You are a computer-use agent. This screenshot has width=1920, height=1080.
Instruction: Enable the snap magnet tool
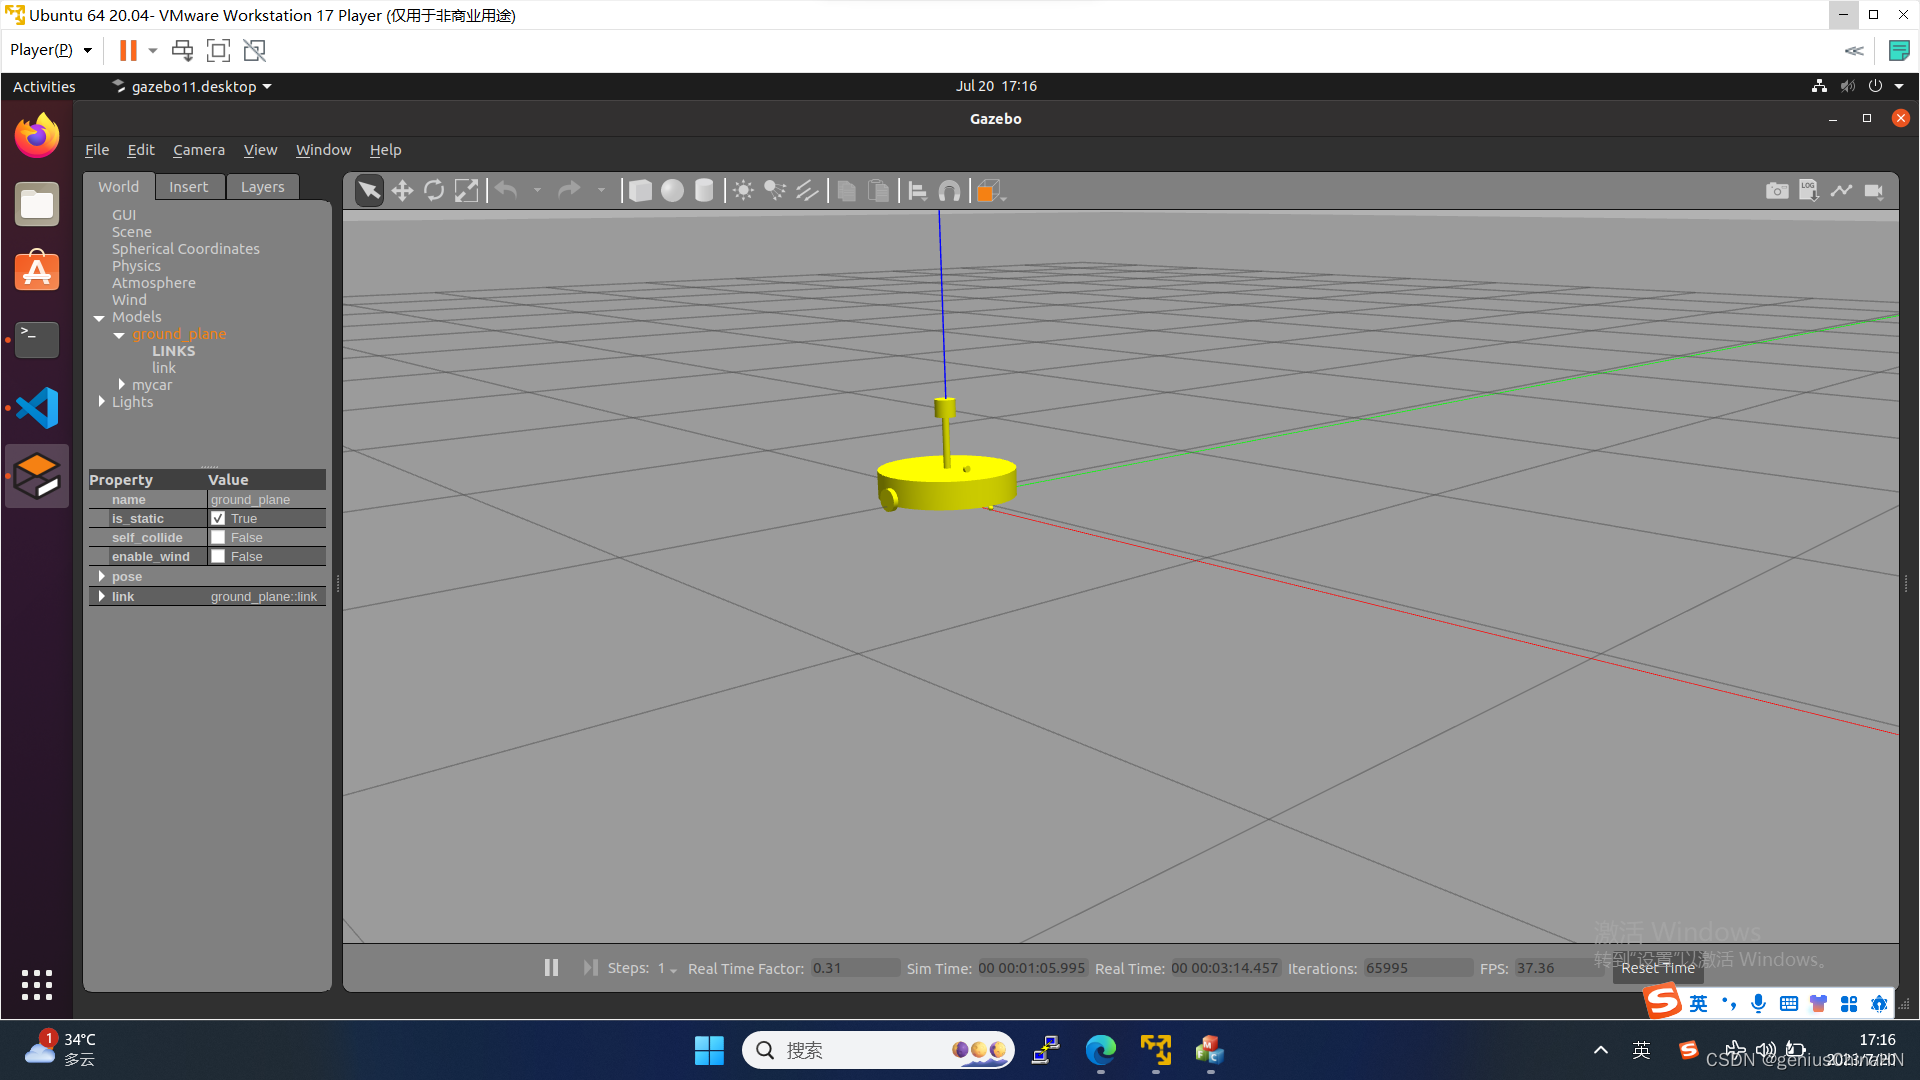pyautogui.click(x=950, y=190)
